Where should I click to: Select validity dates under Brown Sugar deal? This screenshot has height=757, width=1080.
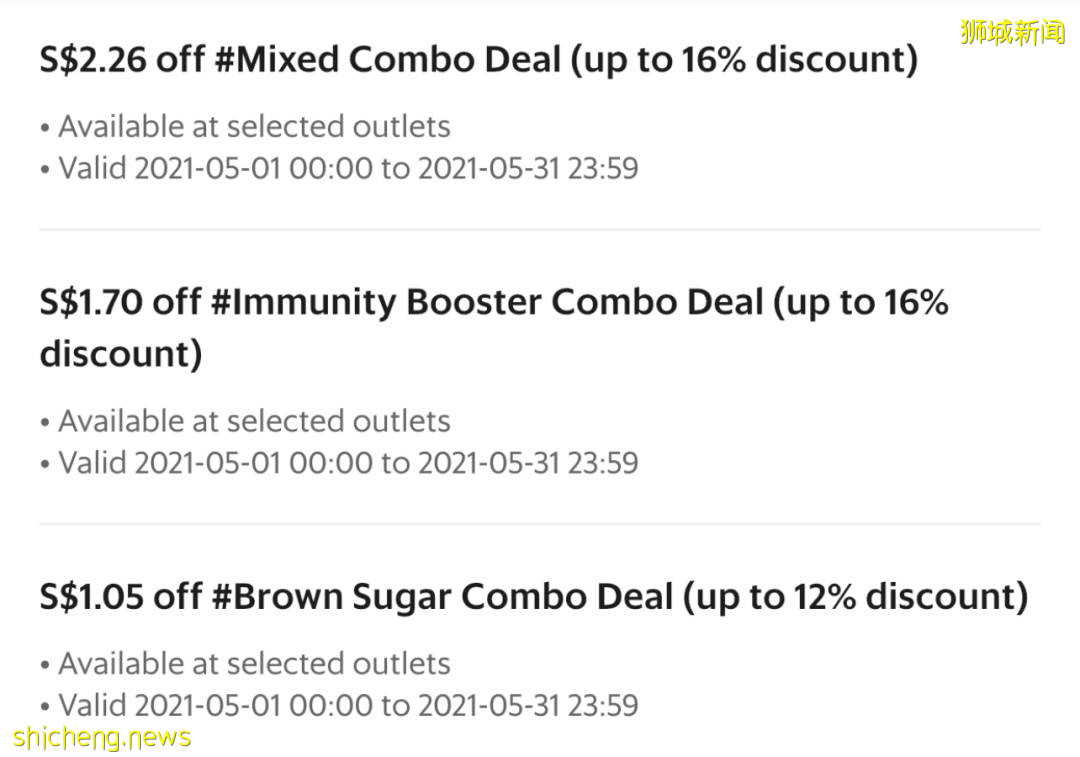pos(347,705)
